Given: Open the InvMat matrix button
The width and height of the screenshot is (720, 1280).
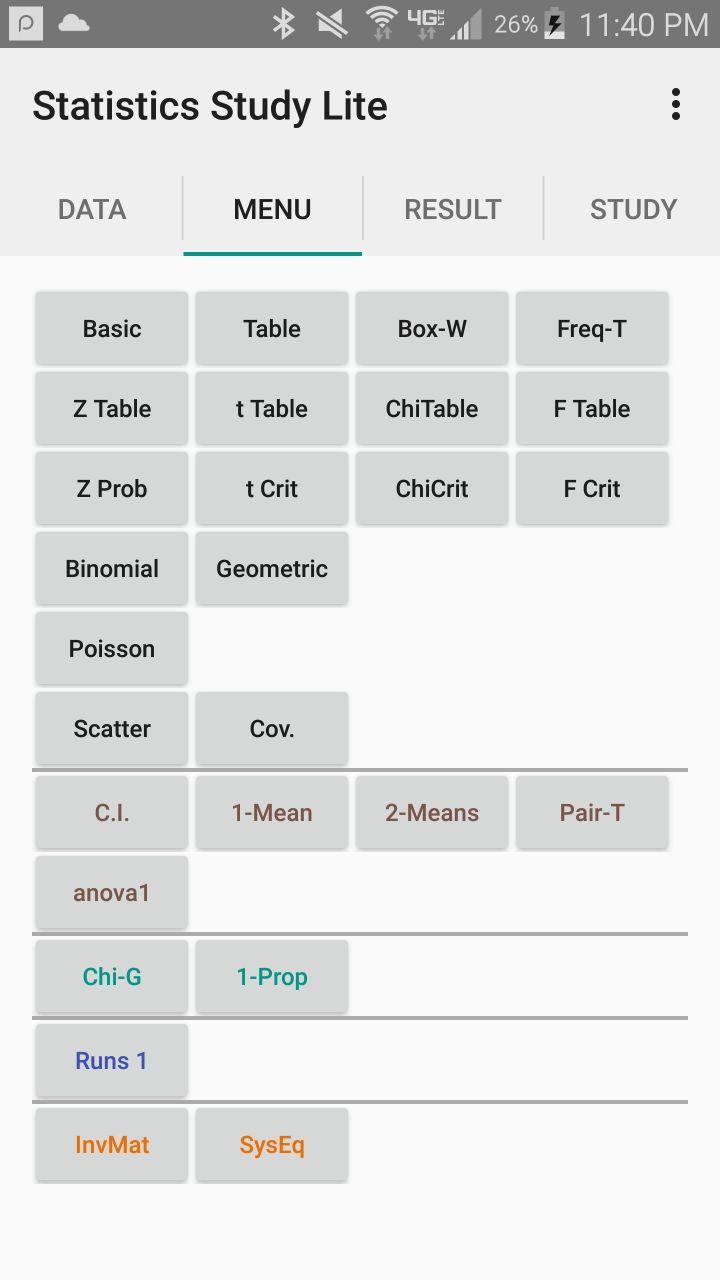Looking at the screenshot, I should pos(112,1145).
